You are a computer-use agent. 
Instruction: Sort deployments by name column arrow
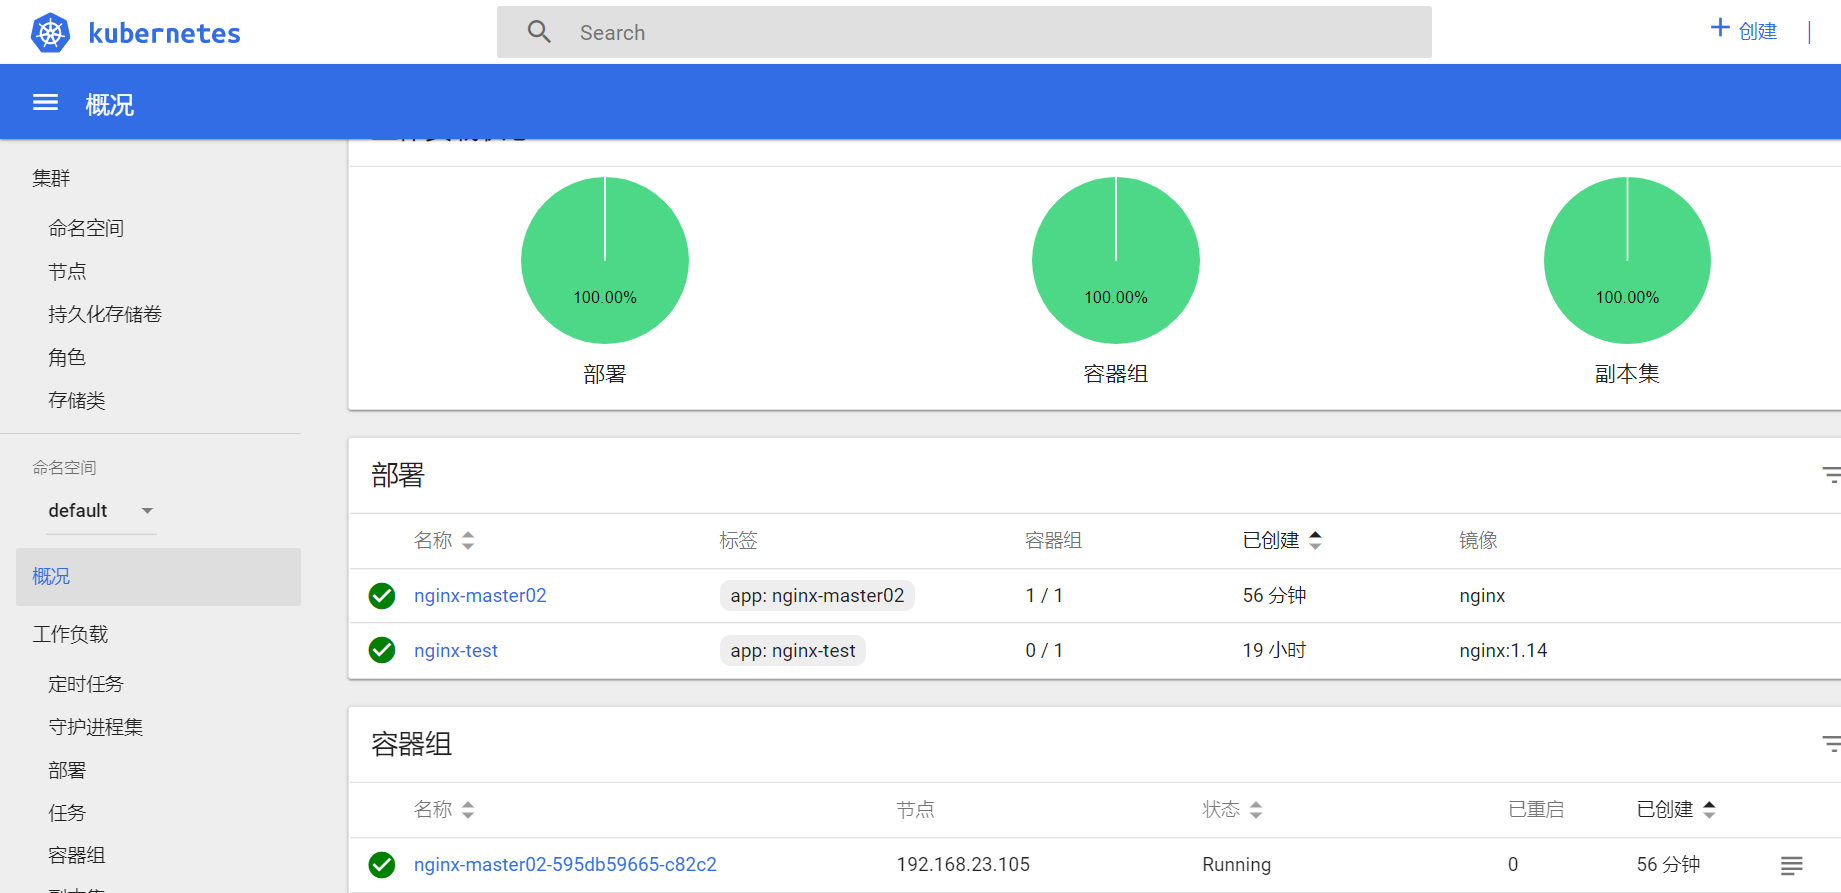pyautogui.click(x=468, y=541)
